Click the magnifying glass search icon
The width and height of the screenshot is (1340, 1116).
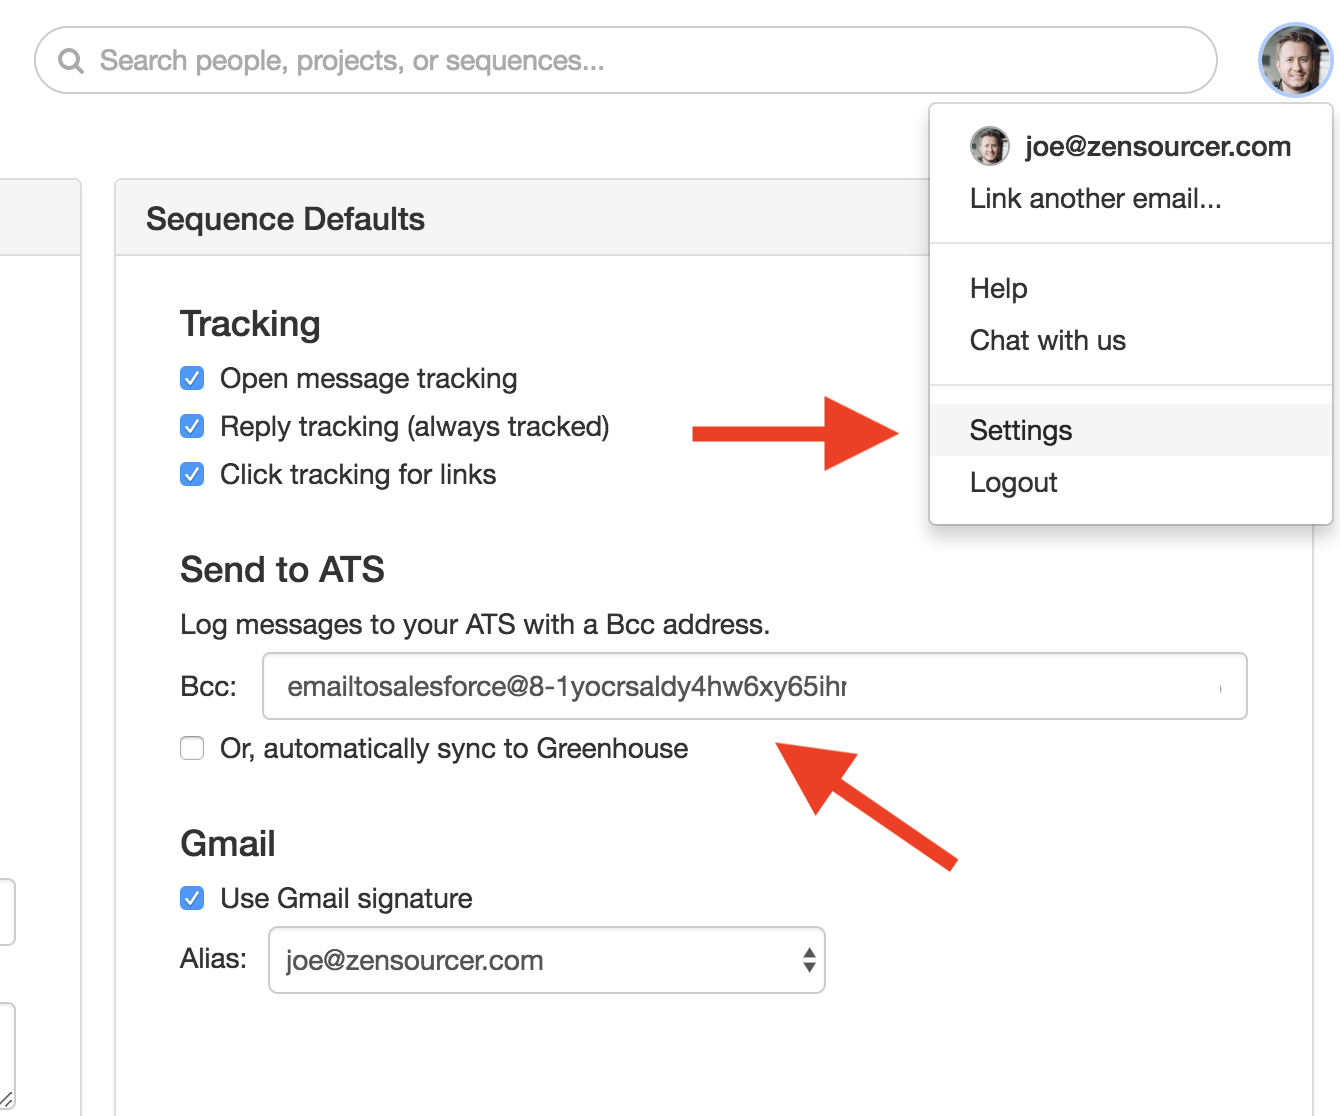click(71, 61)
